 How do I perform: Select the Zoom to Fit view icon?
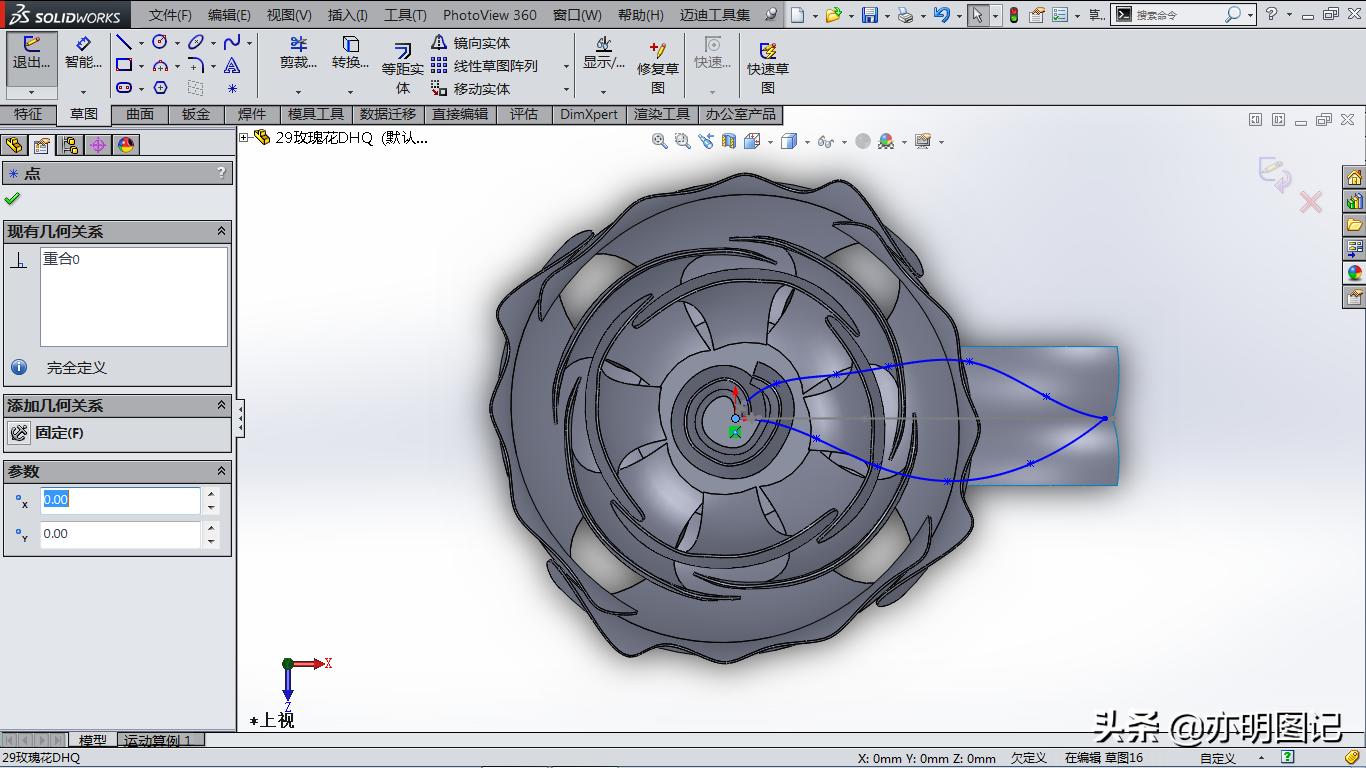[x=659, y=141]
